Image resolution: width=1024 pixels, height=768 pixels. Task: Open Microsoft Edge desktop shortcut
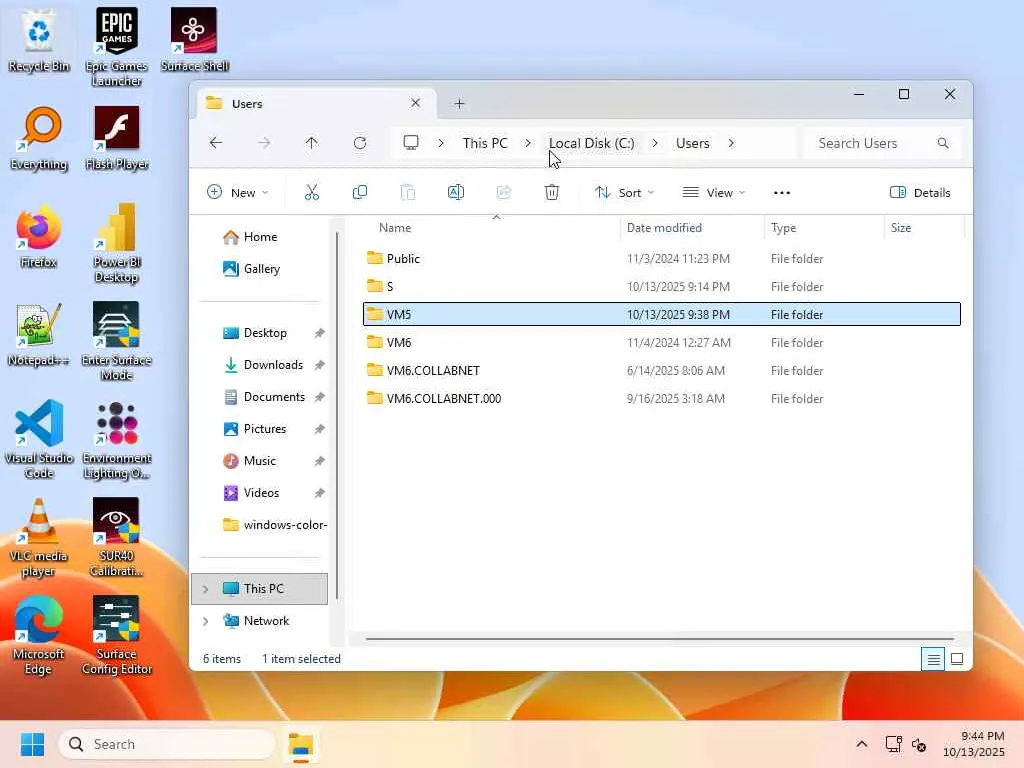click(x=39, y=635)
